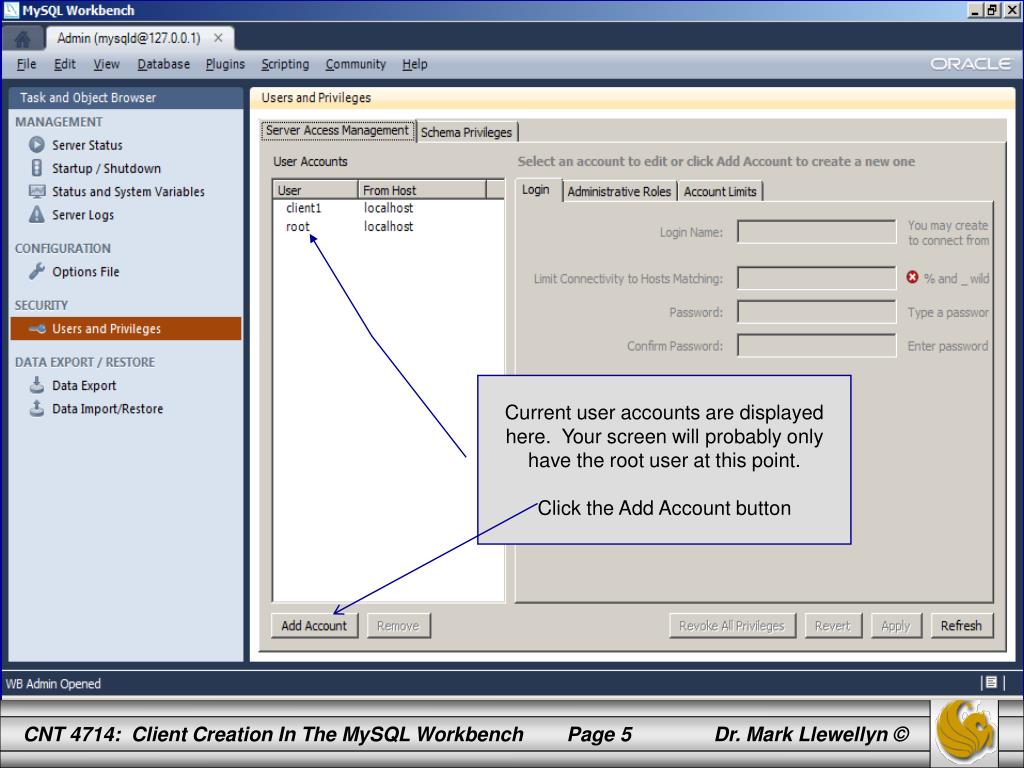This screenshot has height=768, width=1024.
Task: Click the Add Account button
Action: point(314,626)
